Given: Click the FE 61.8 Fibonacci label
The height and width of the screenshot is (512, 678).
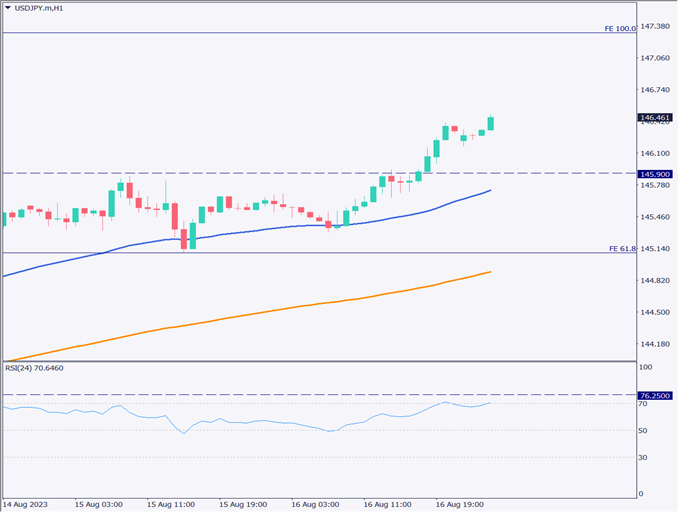Looking at the screenshot, I should (622, 248).
